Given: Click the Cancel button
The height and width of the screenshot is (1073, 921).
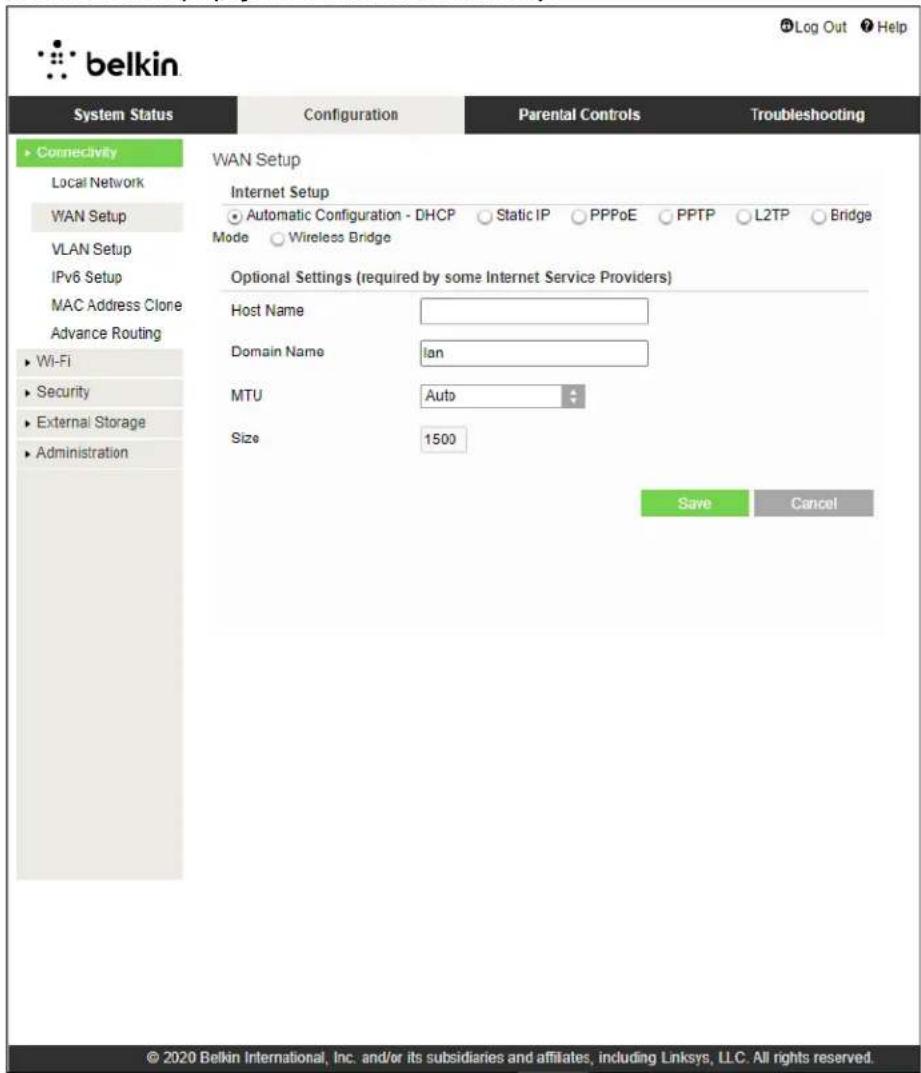Looking at the screenshot, I should (814, 503).
